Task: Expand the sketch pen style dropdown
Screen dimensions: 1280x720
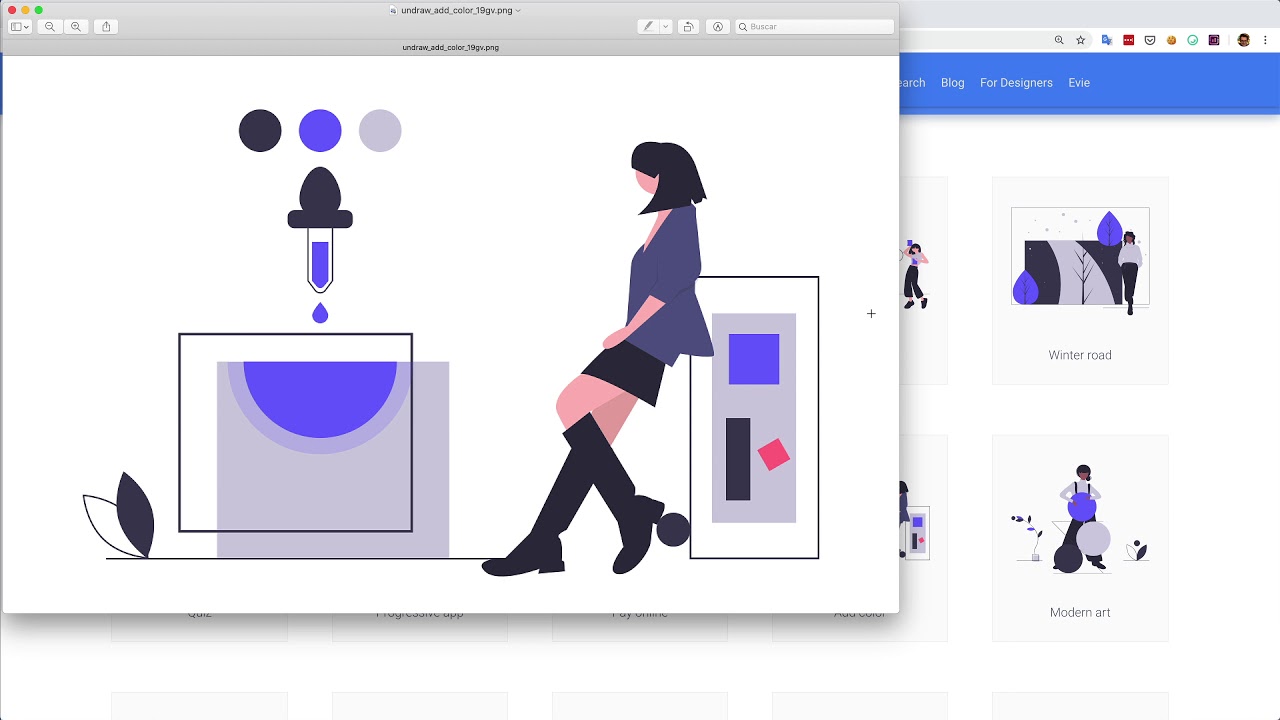Action: (x=663, y=27)
